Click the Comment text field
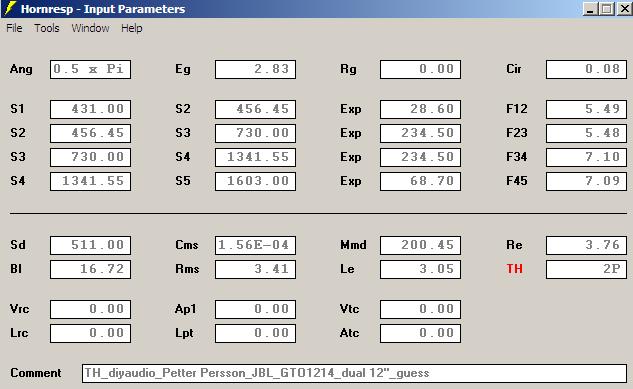Viewport: 633px width, 389px height. tap(354, 373)
